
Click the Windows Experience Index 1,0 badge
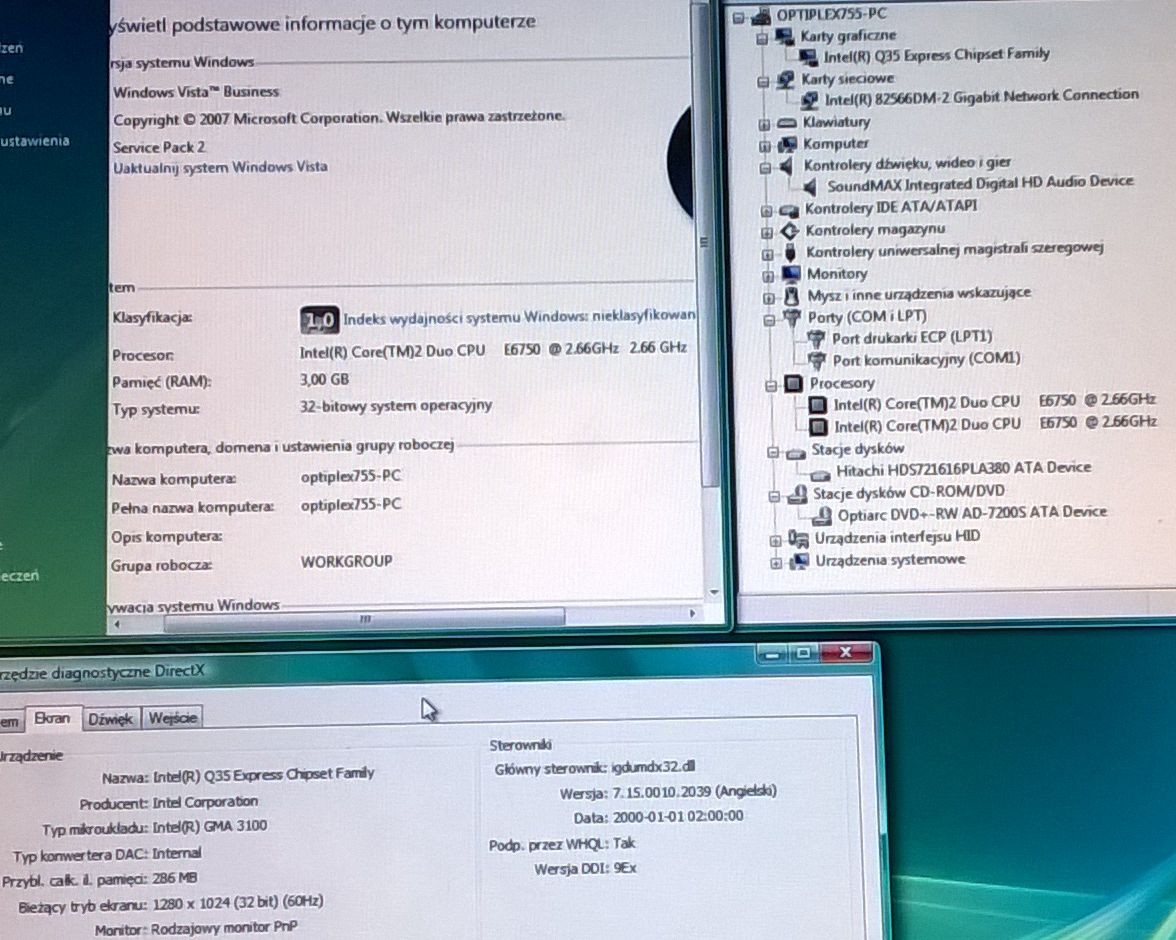click(x=319, y=320)
